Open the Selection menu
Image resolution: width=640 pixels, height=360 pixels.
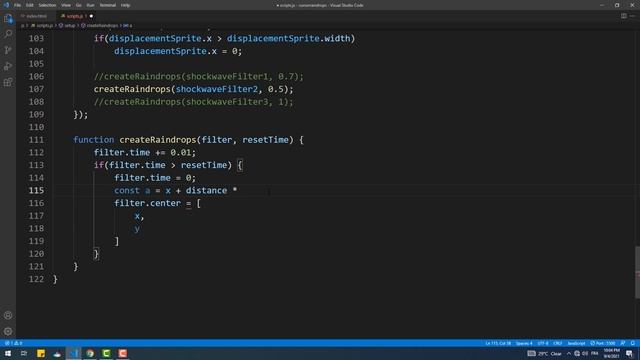coord(47,5)
